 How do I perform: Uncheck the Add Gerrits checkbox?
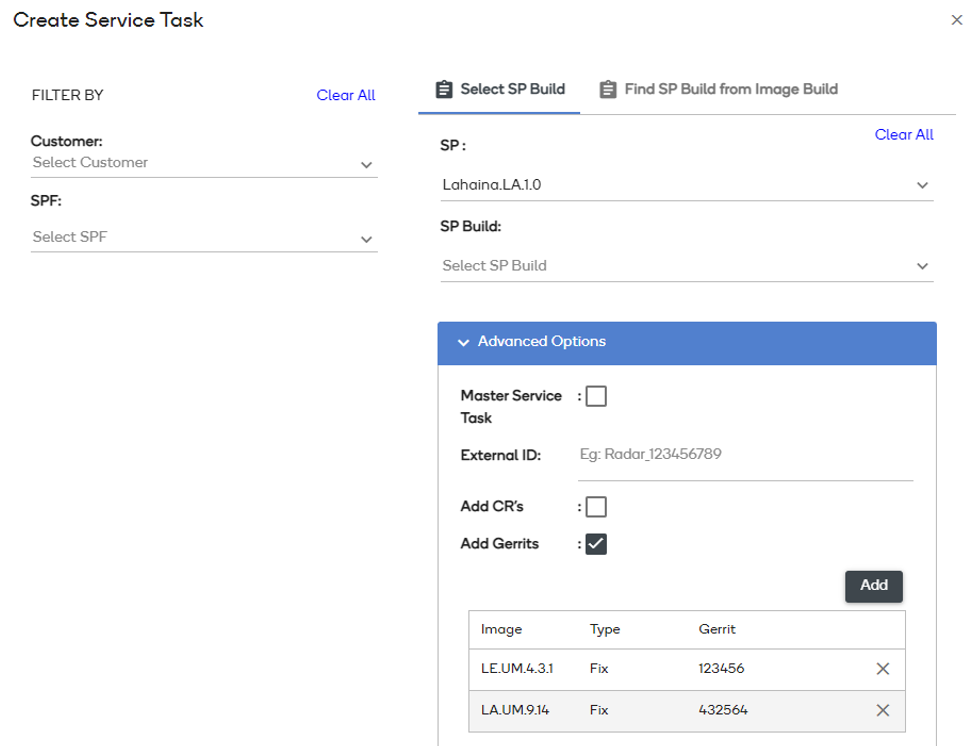[x=596, y=544]
